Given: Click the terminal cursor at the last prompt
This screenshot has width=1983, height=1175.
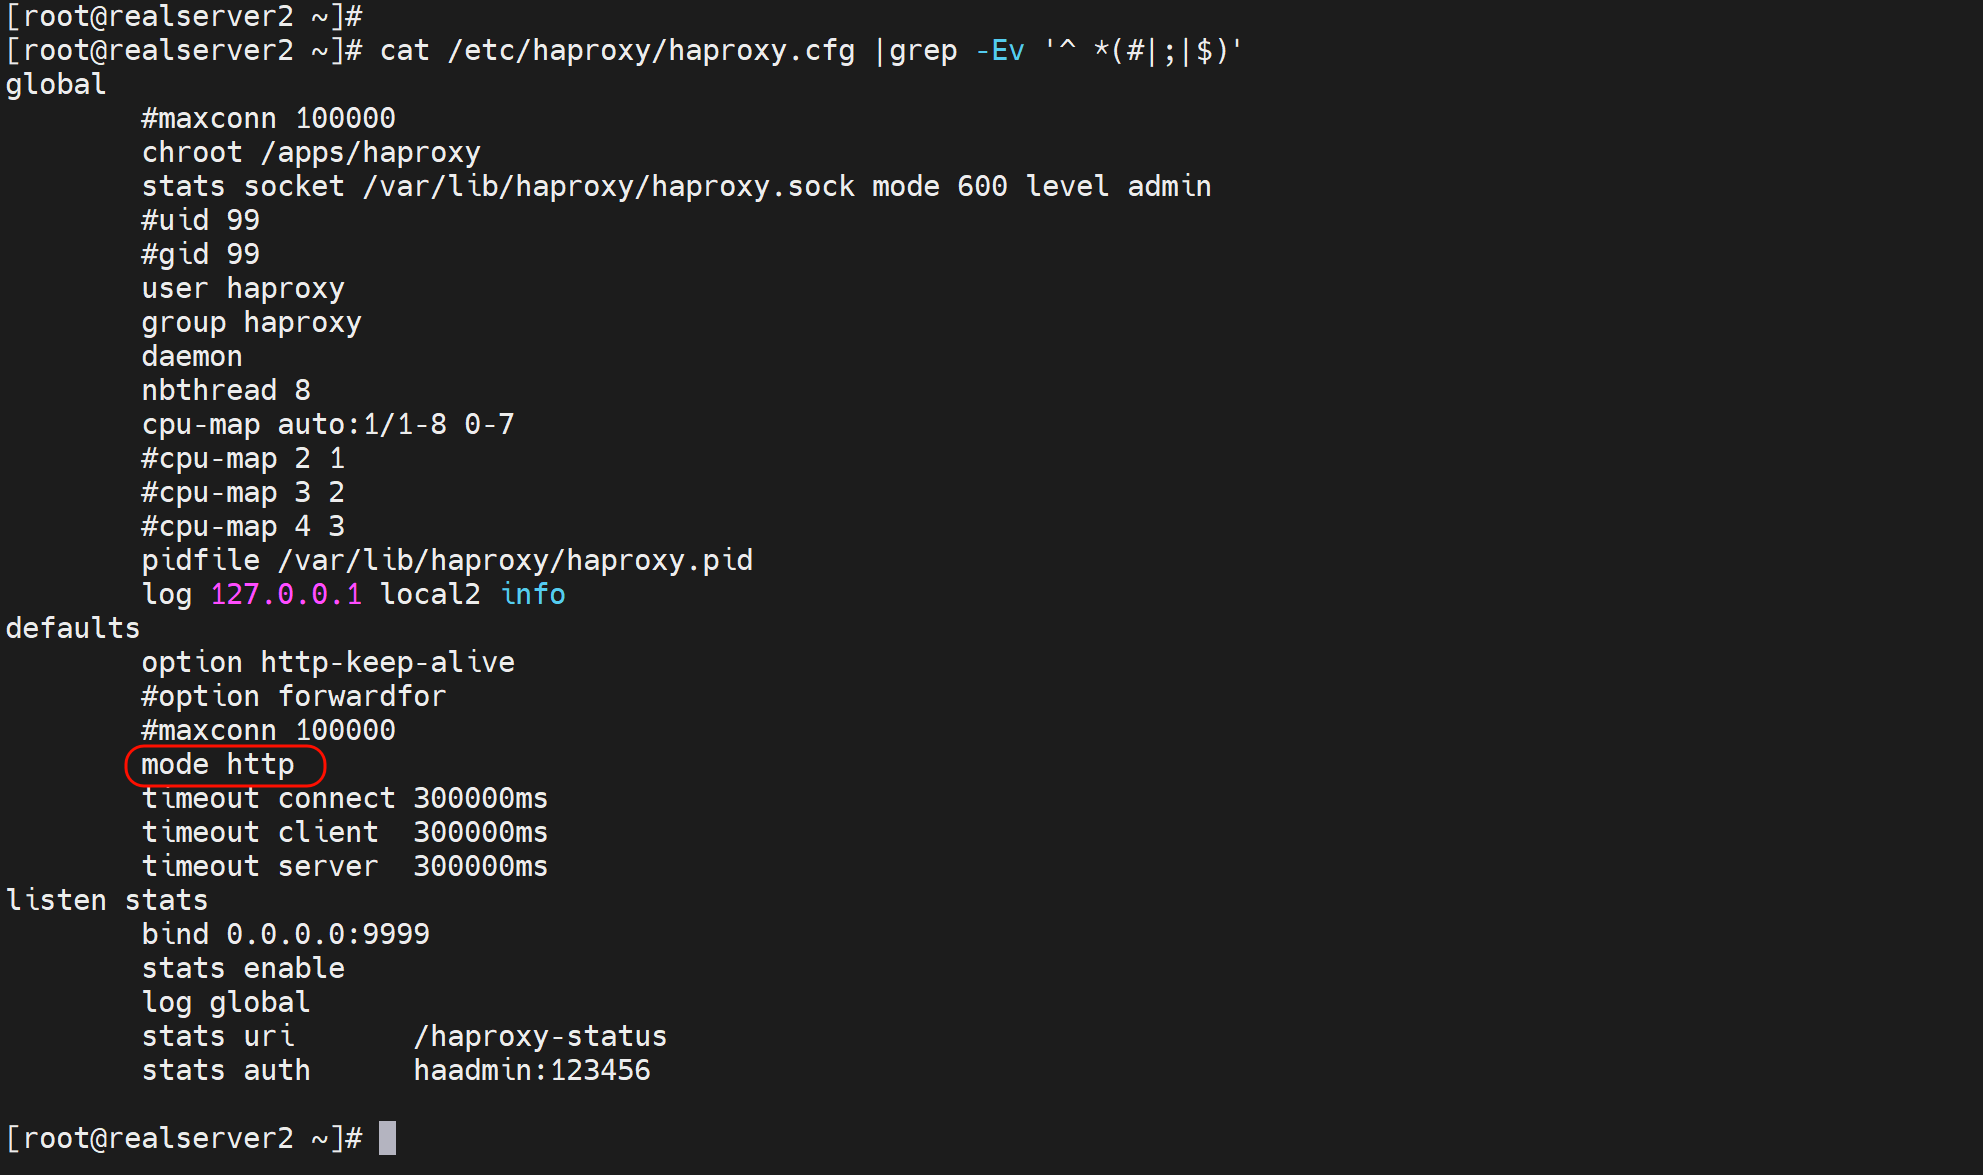Looking at the screenshot, I should [388, 1138].
